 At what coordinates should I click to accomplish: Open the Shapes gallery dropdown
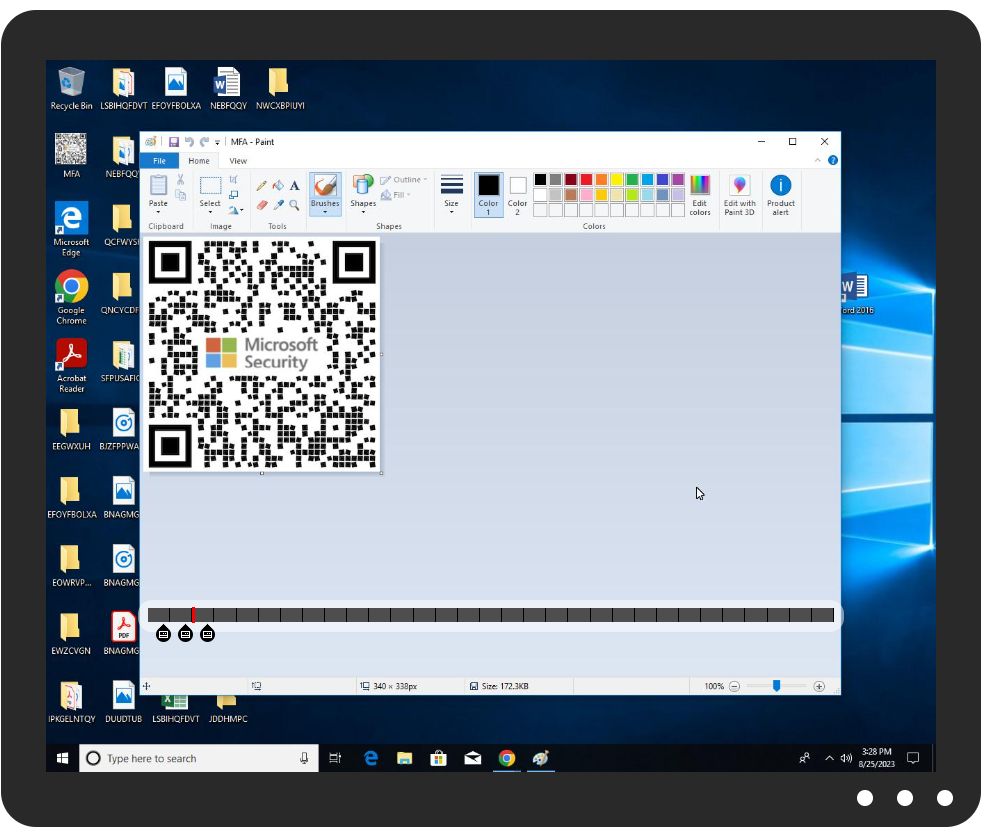tap(363, 213)
